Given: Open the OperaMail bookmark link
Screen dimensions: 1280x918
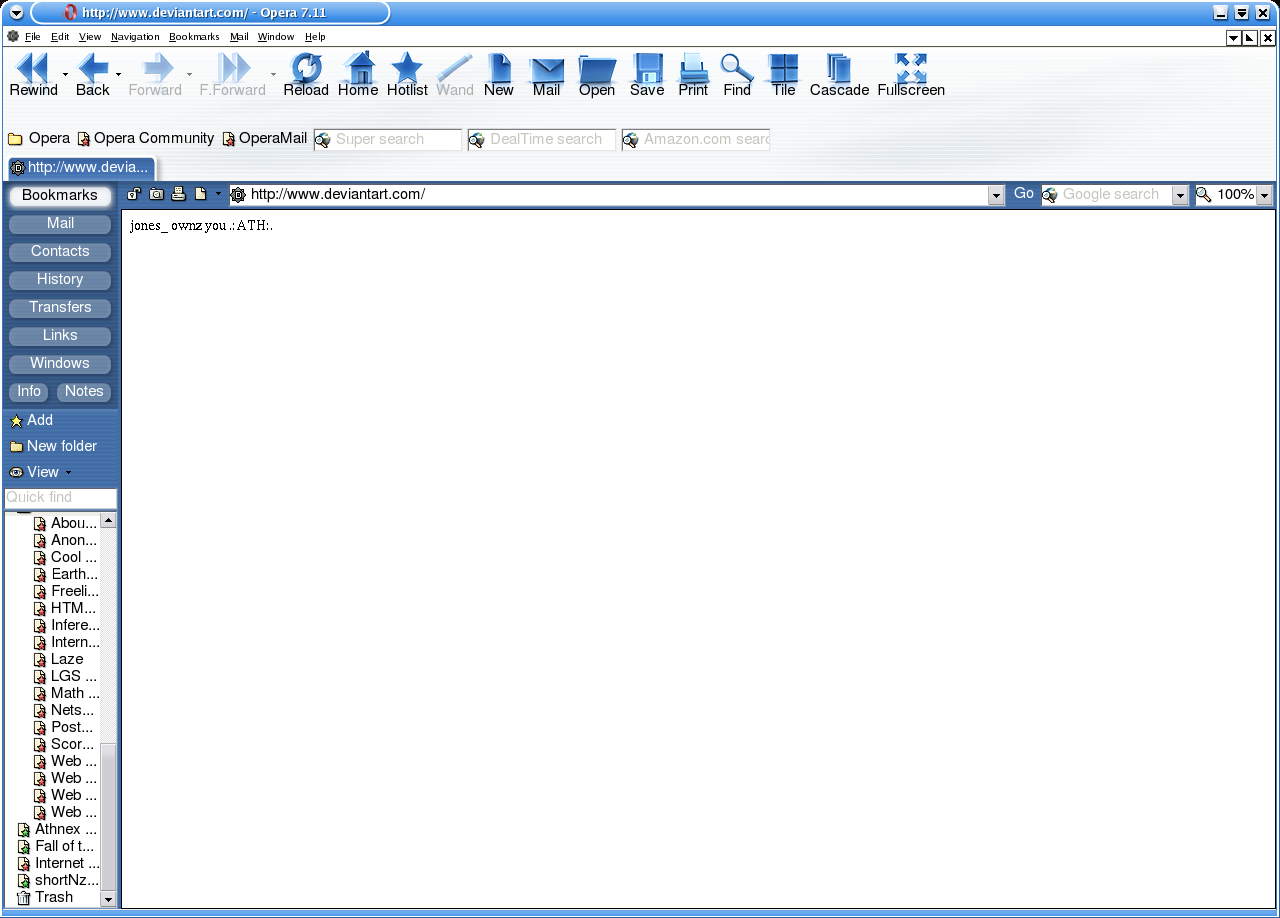Looking at the screenshot, I should (x=265, y=138).
